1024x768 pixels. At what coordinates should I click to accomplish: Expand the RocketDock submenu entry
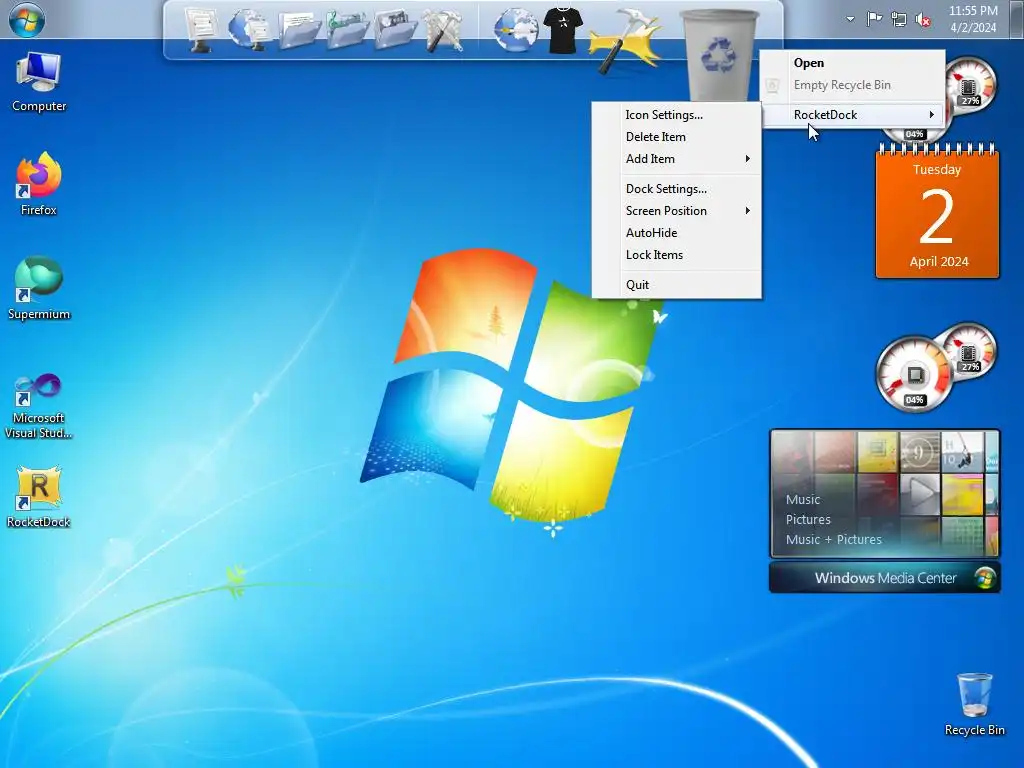tap(853, 115)
